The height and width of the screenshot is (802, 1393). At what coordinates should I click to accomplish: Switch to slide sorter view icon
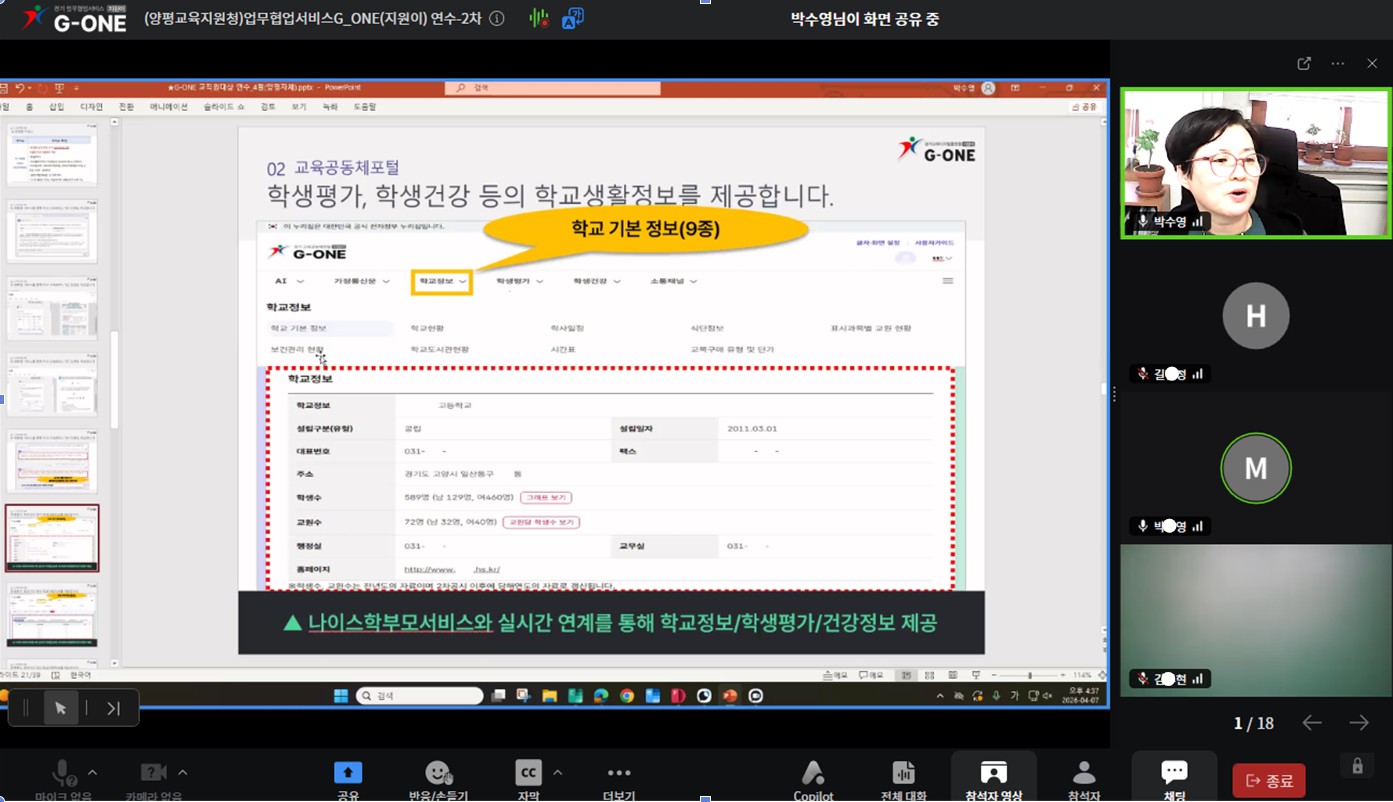pyautogui.click(x=928, y=676)
